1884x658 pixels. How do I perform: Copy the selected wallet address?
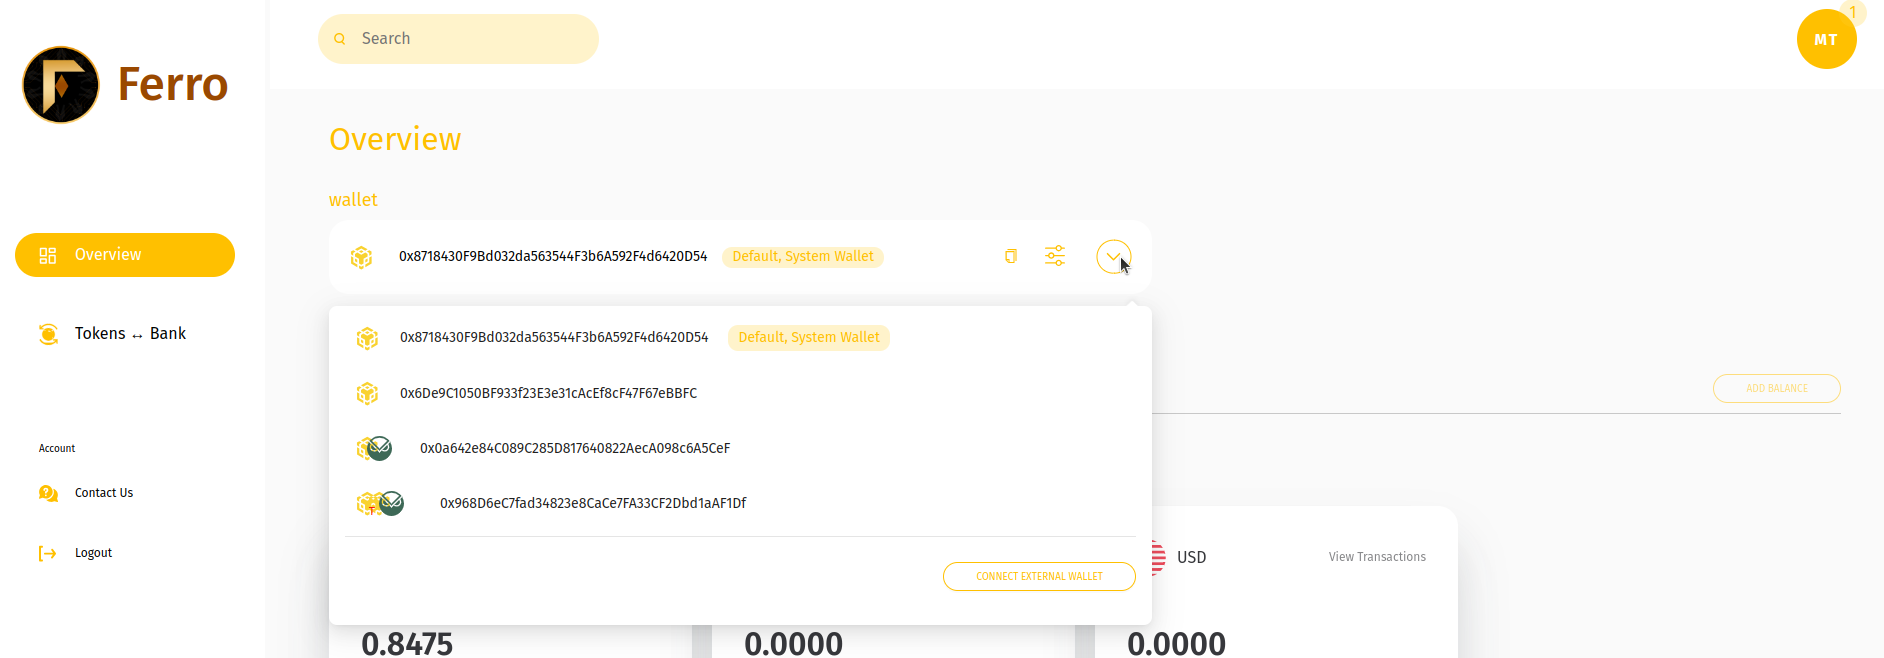click(1011, 257)
